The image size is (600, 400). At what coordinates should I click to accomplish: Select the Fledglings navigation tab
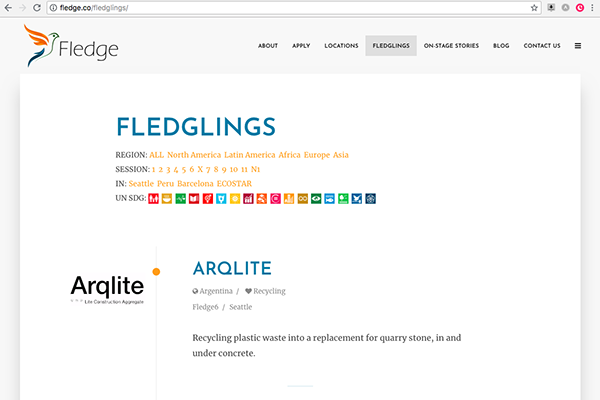pyautogui.click(x=391, y=46)
